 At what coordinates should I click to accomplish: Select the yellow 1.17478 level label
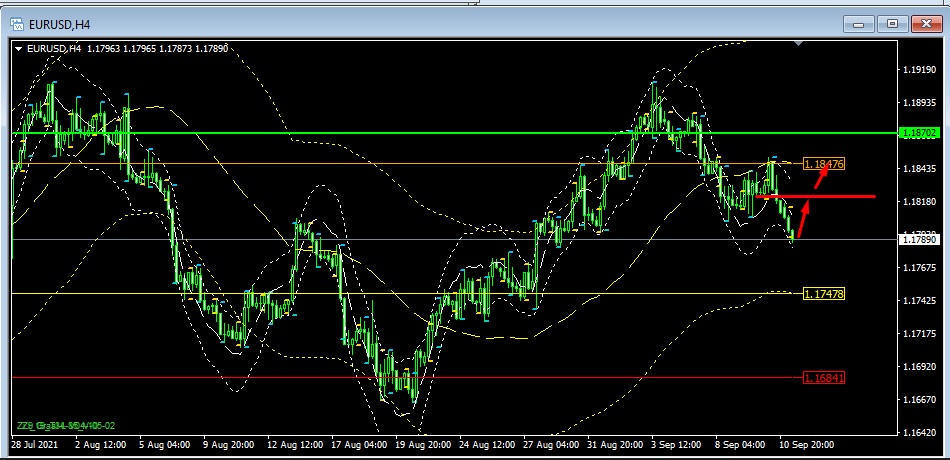824,293
